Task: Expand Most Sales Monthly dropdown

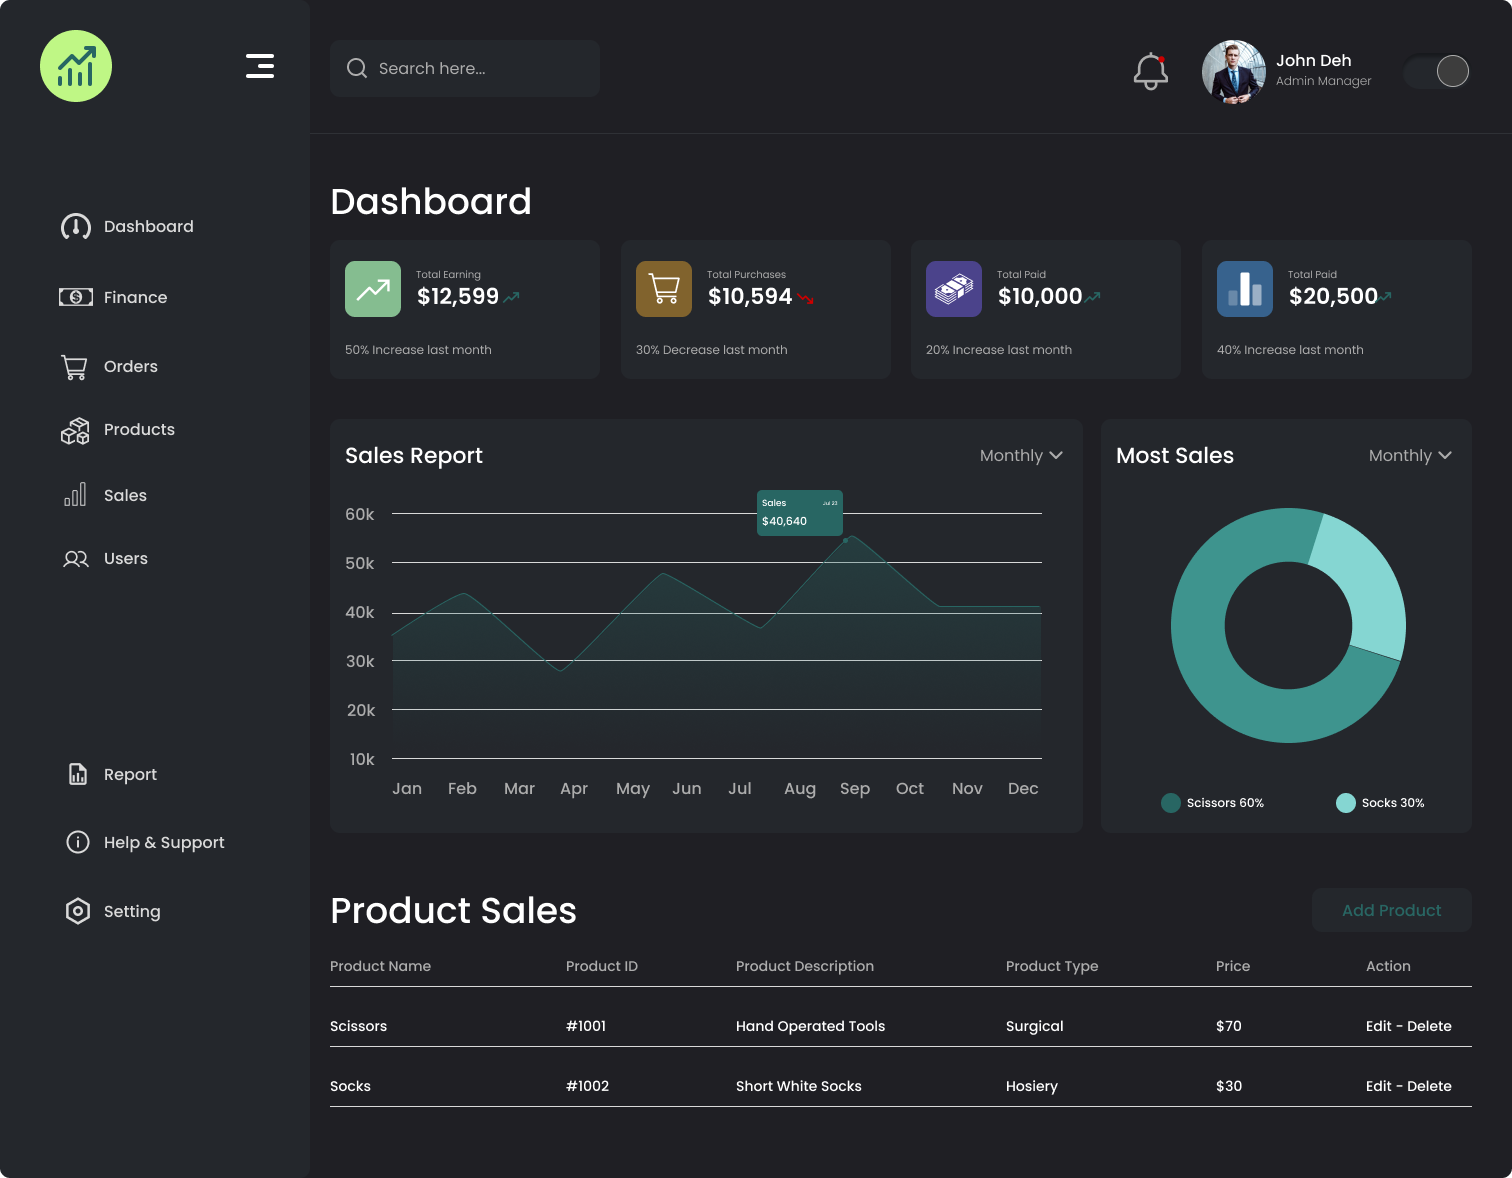Action: (1410, 455)
